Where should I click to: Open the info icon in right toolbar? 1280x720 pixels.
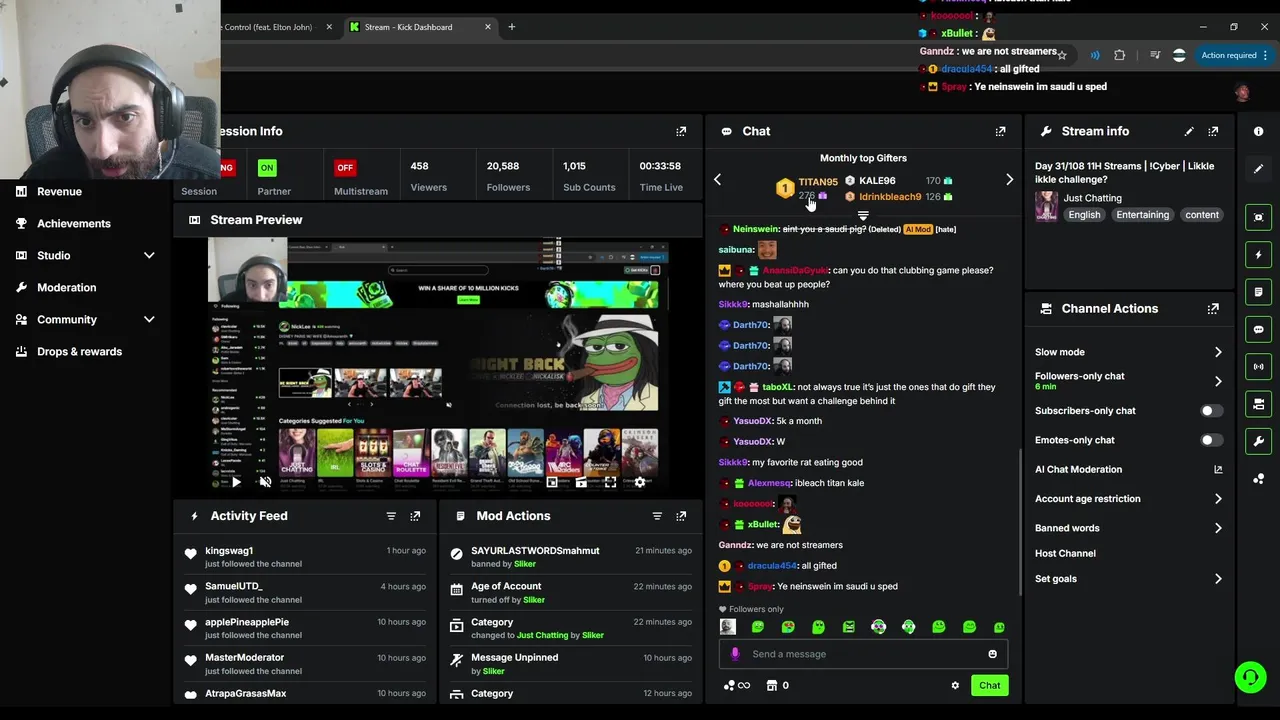coord(1258,131)
